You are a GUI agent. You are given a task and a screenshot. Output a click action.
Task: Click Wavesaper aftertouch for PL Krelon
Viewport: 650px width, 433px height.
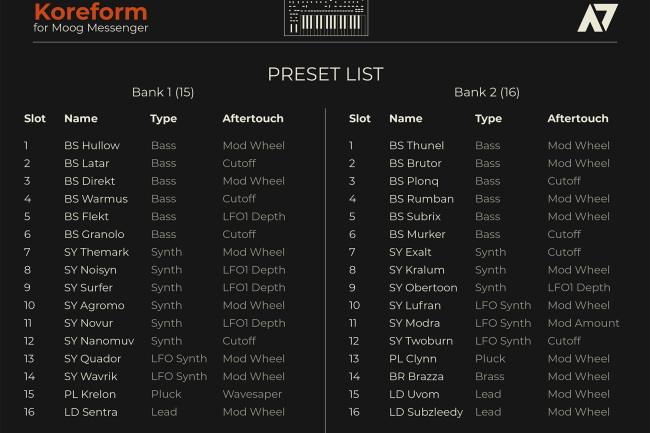pyautogui.click(x=252, y=394)
